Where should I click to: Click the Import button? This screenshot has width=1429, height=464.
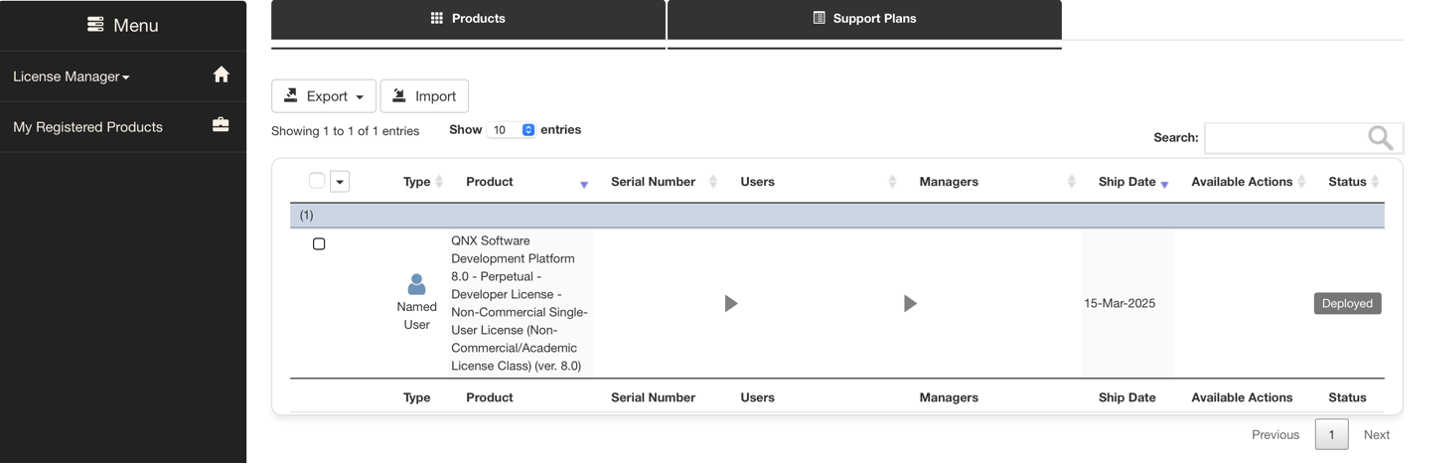(424, 96)
